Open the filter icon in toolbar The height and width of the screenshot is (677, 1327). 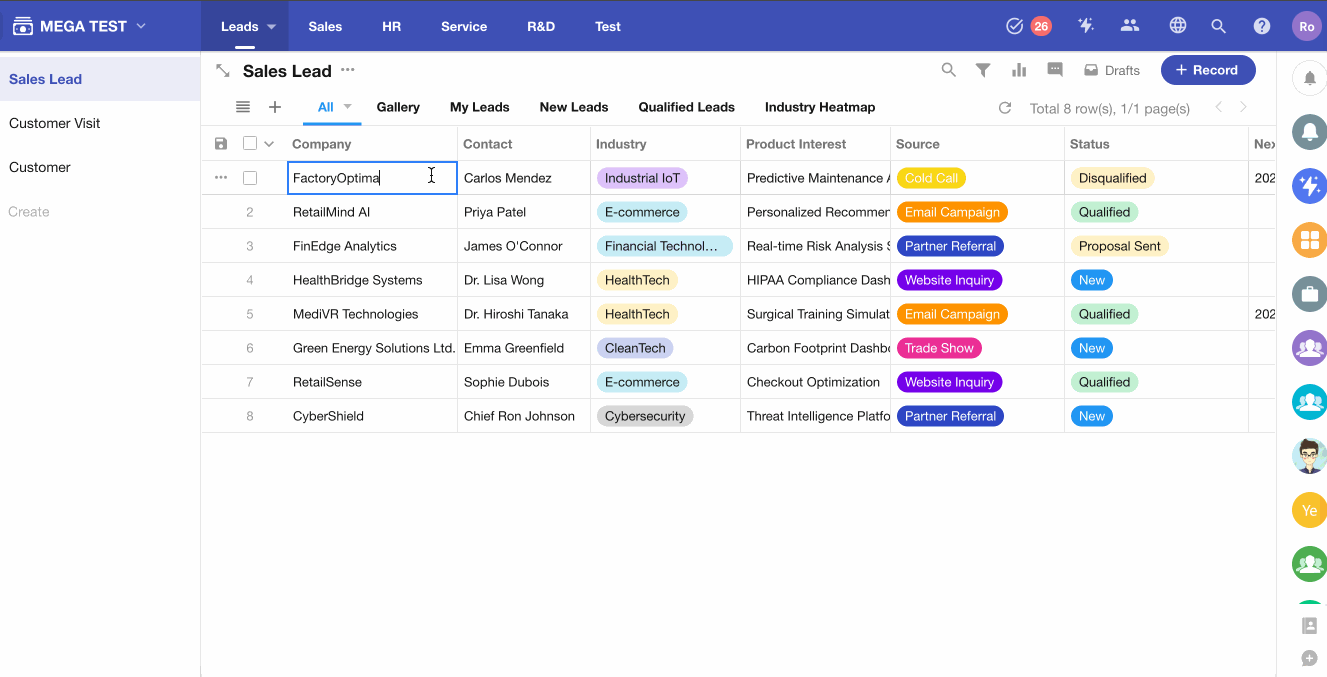pyautogui.click(x=983, y=70)
